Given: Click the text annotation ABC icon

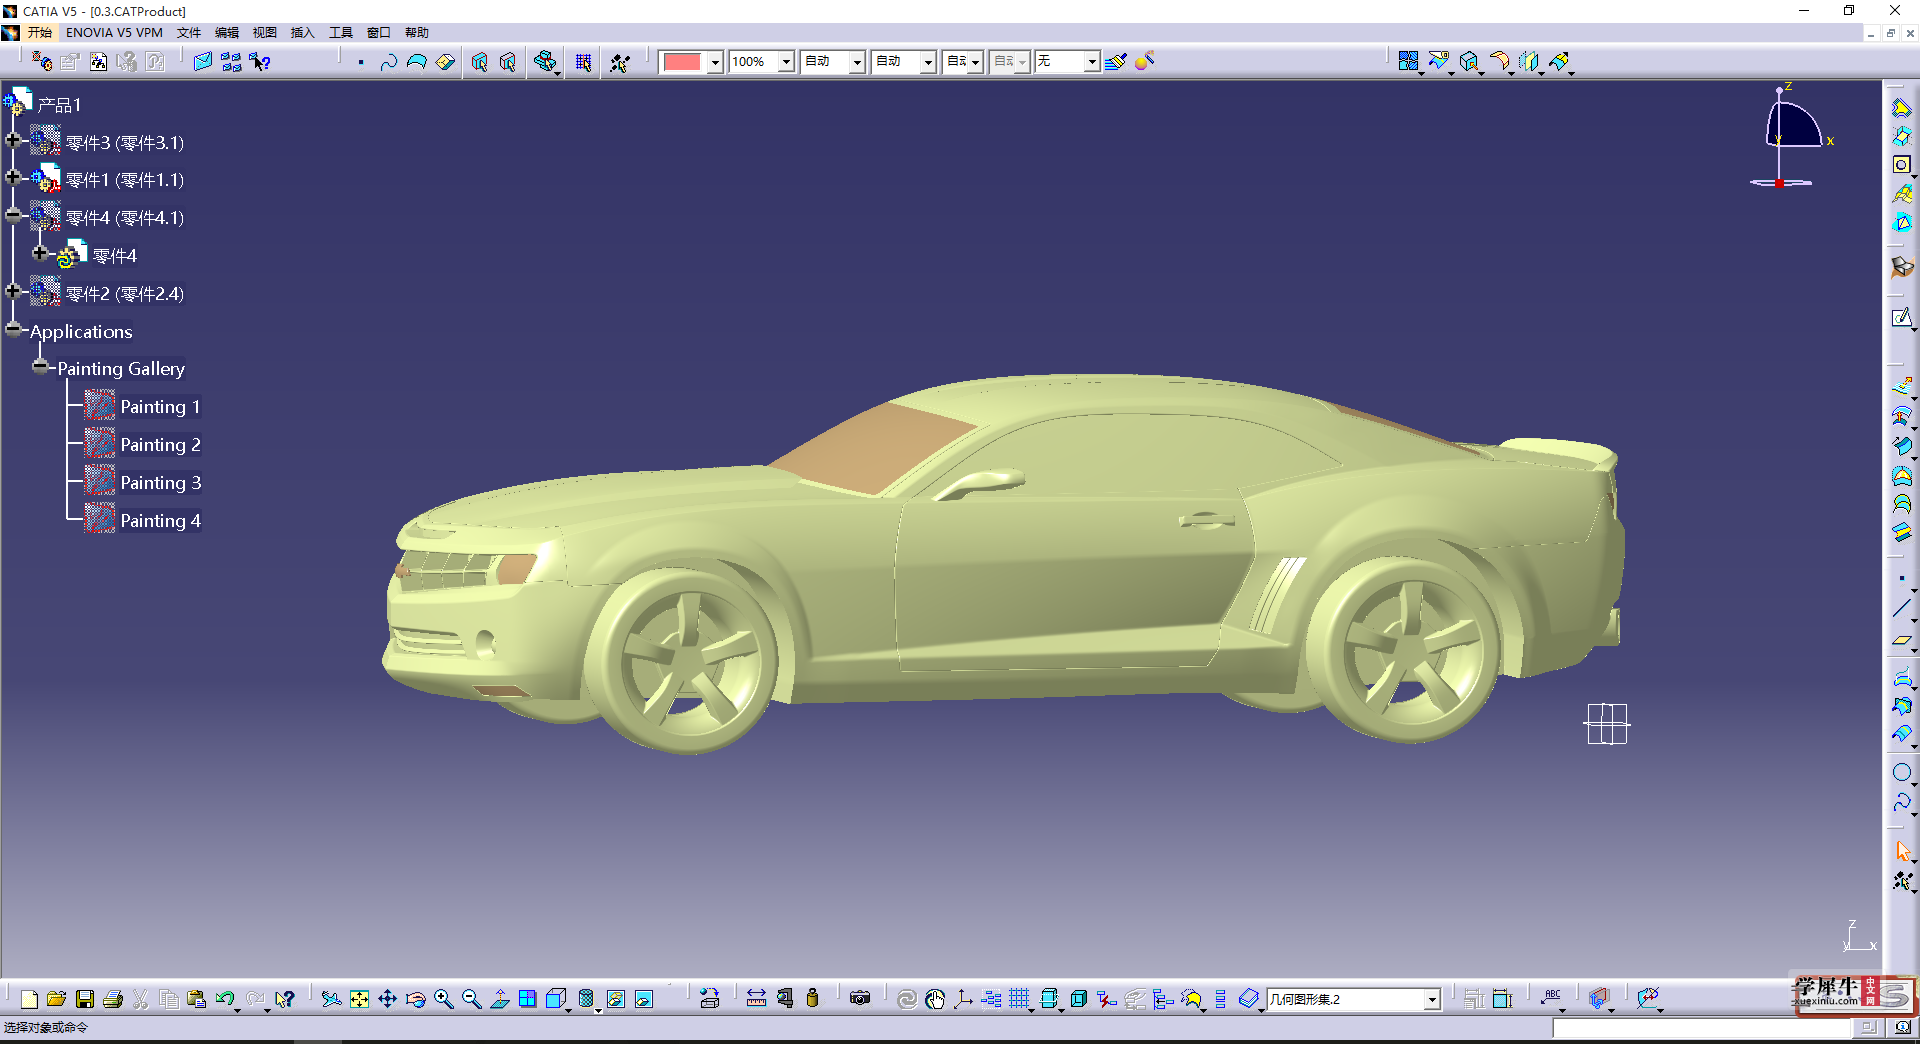Looking at the screenshot, I should [x=1552, y=997].
